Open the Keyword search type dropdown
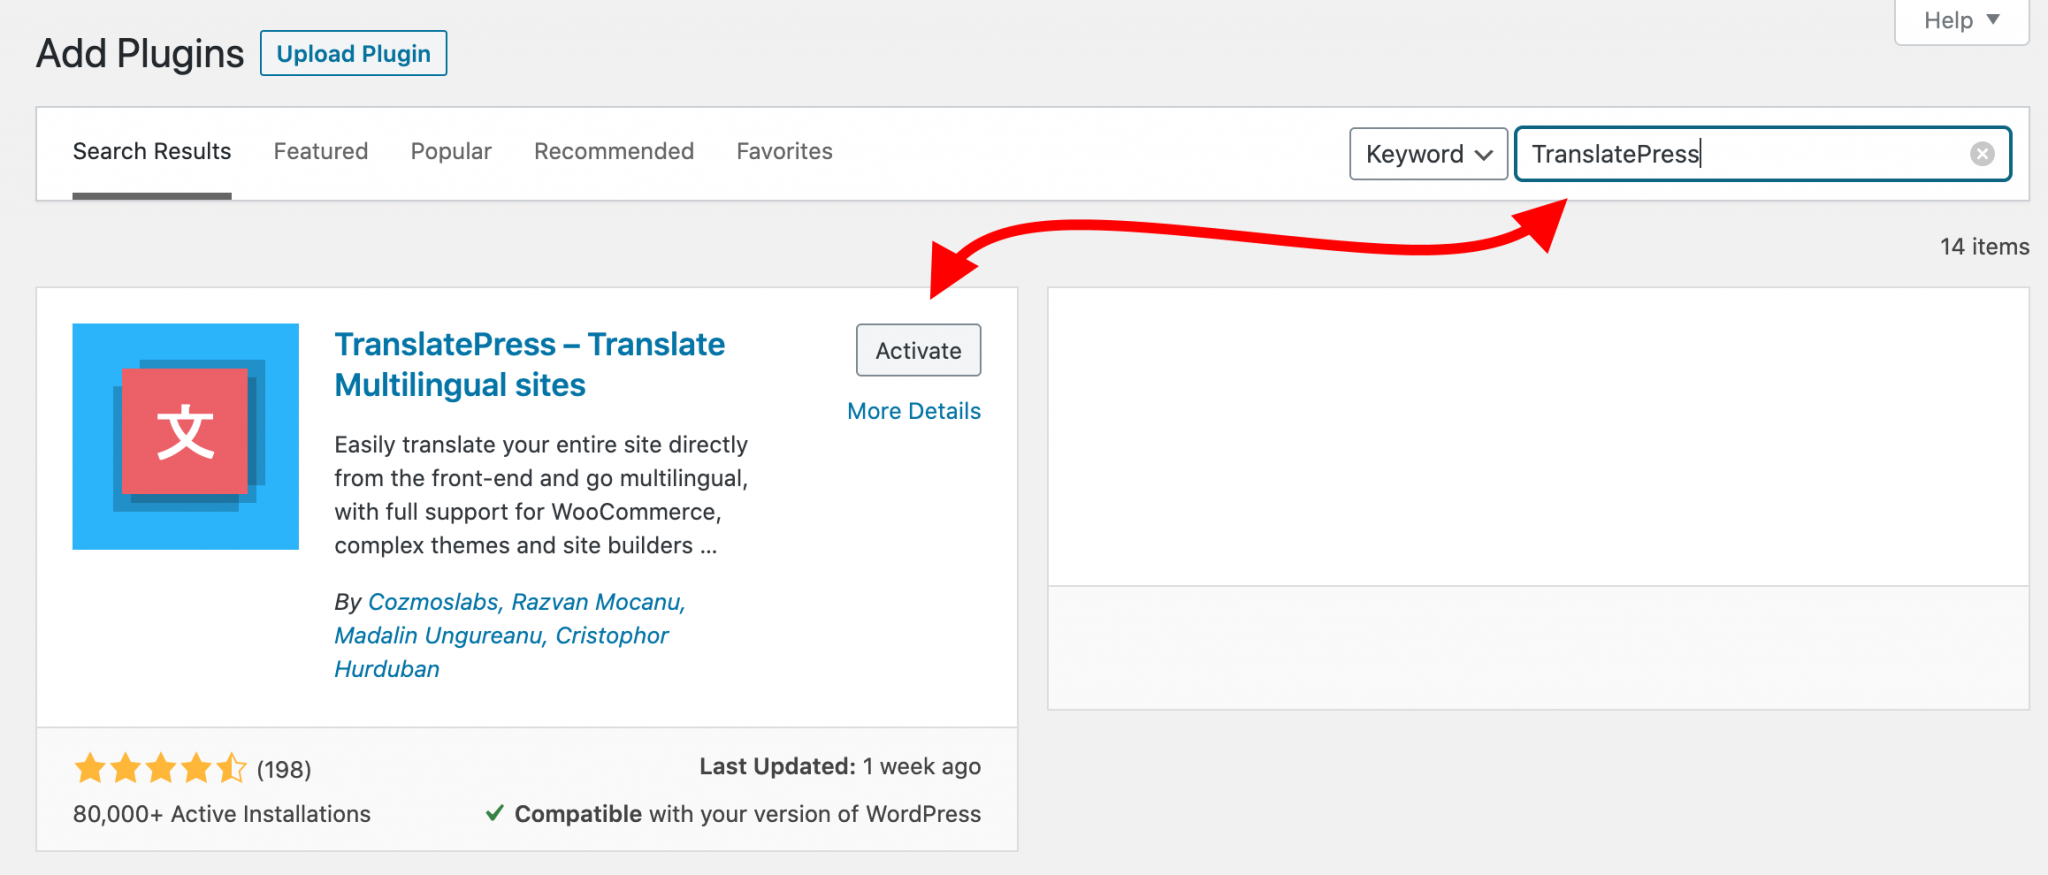 (x=1428, y=154)
